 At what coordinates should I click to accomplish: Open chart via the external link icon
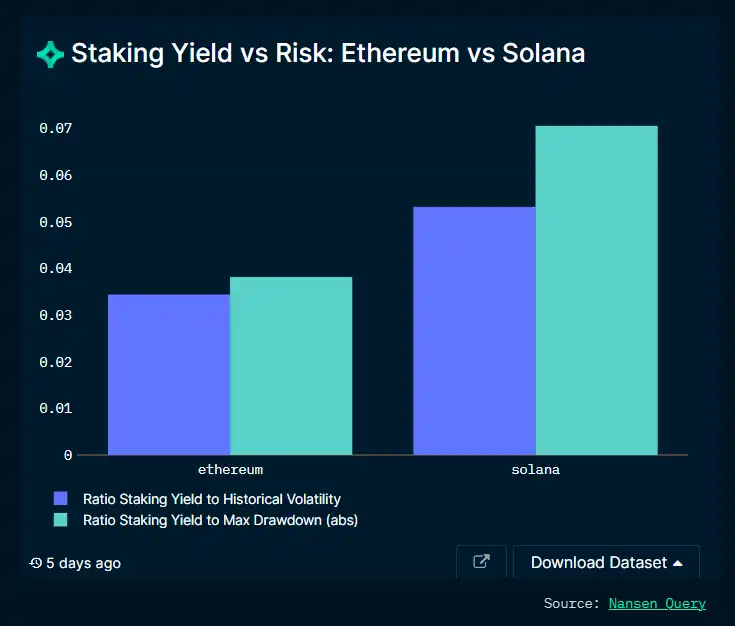(x=481, y=562)
